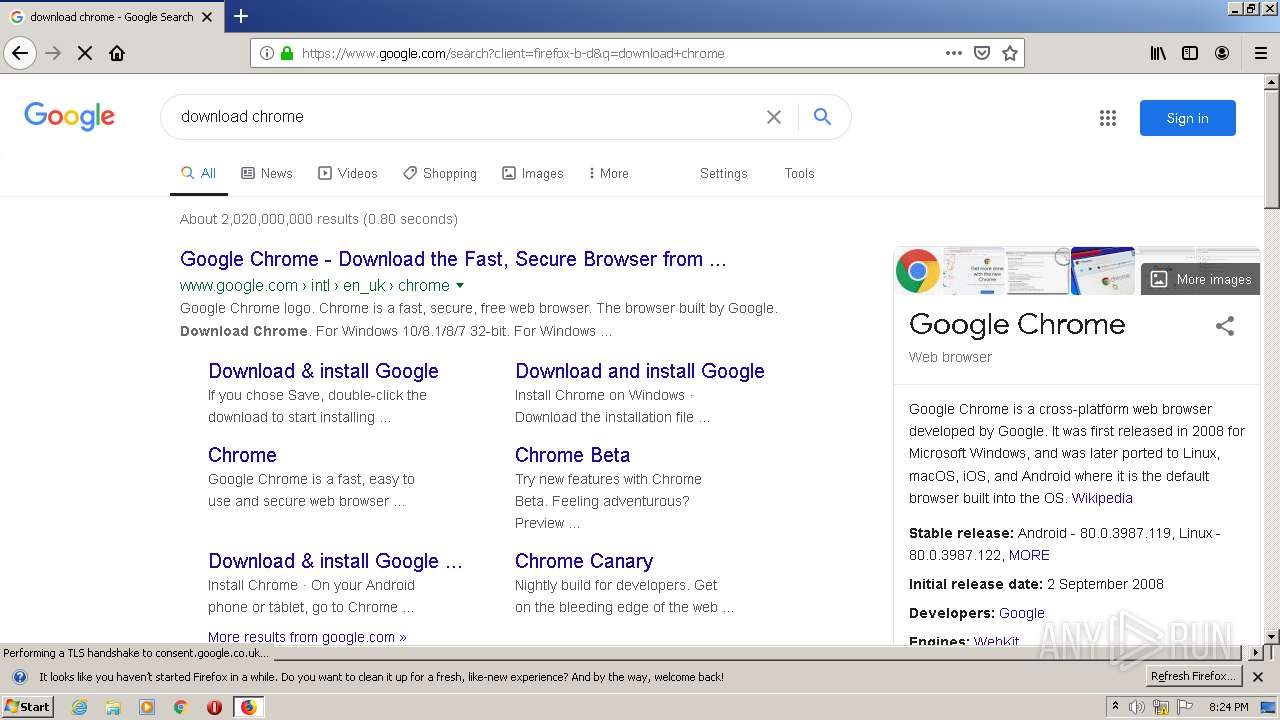Screen dimensions: 1280x720
Task: Open search Tools options
Action: (x=799, y=173)
